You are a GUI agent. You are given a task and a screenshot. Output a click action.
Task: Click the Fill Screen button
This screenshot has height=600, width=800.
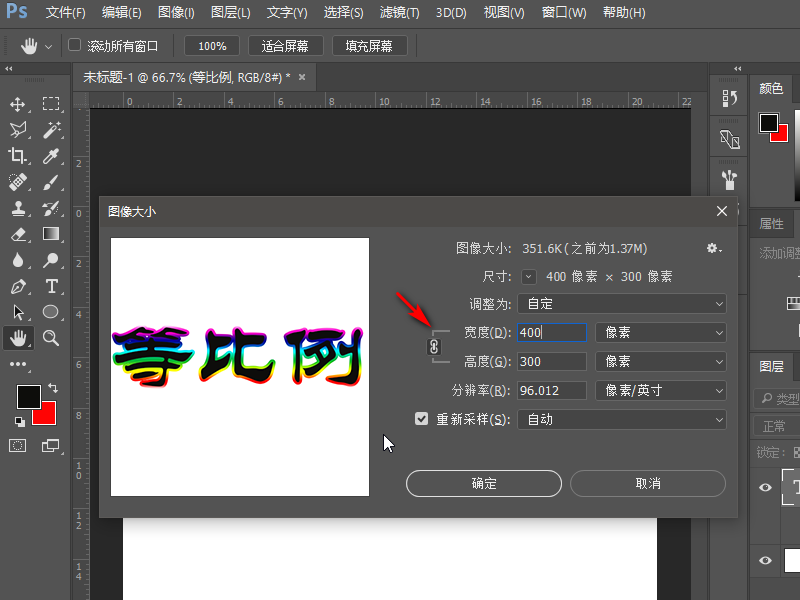pyautogui.click(x=369, y=46)
